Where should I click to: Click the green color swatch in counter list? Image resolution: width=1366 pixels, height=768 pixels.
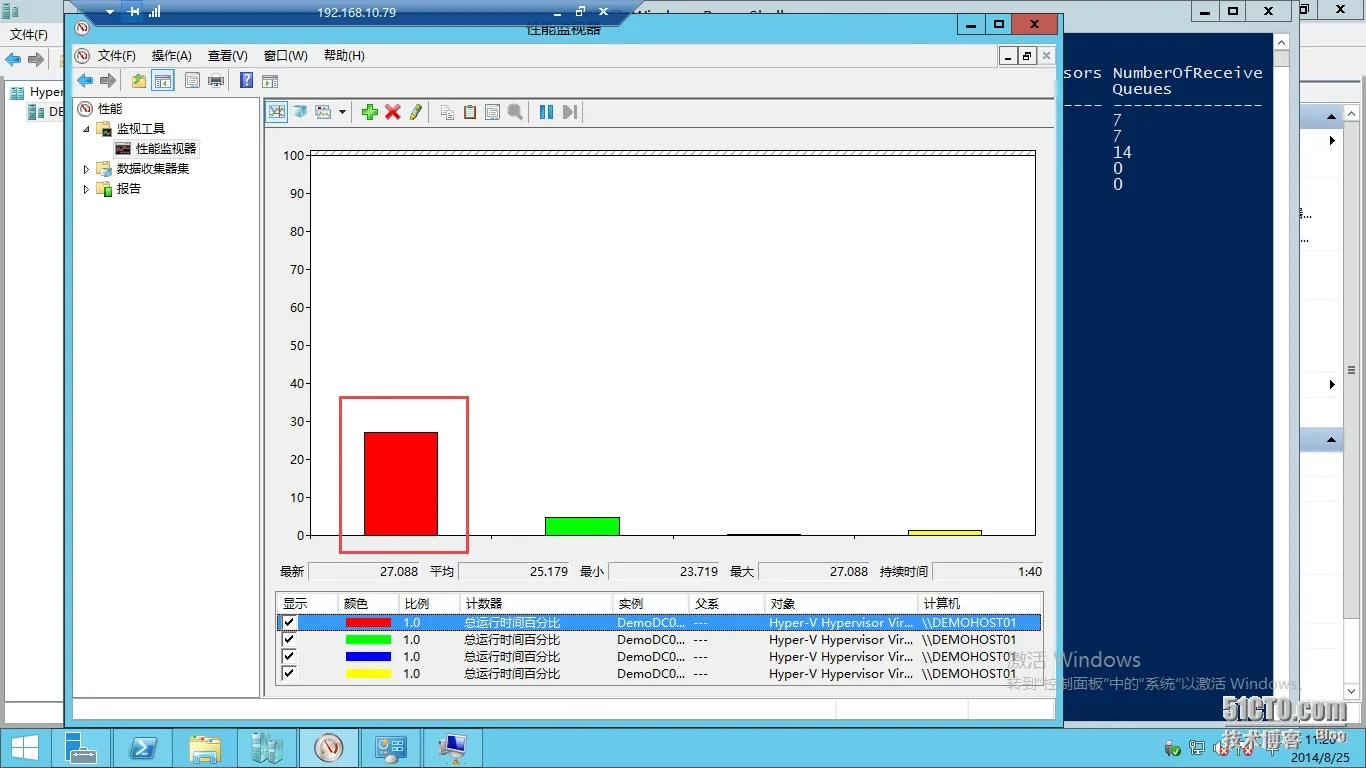[x=368, y=639]
